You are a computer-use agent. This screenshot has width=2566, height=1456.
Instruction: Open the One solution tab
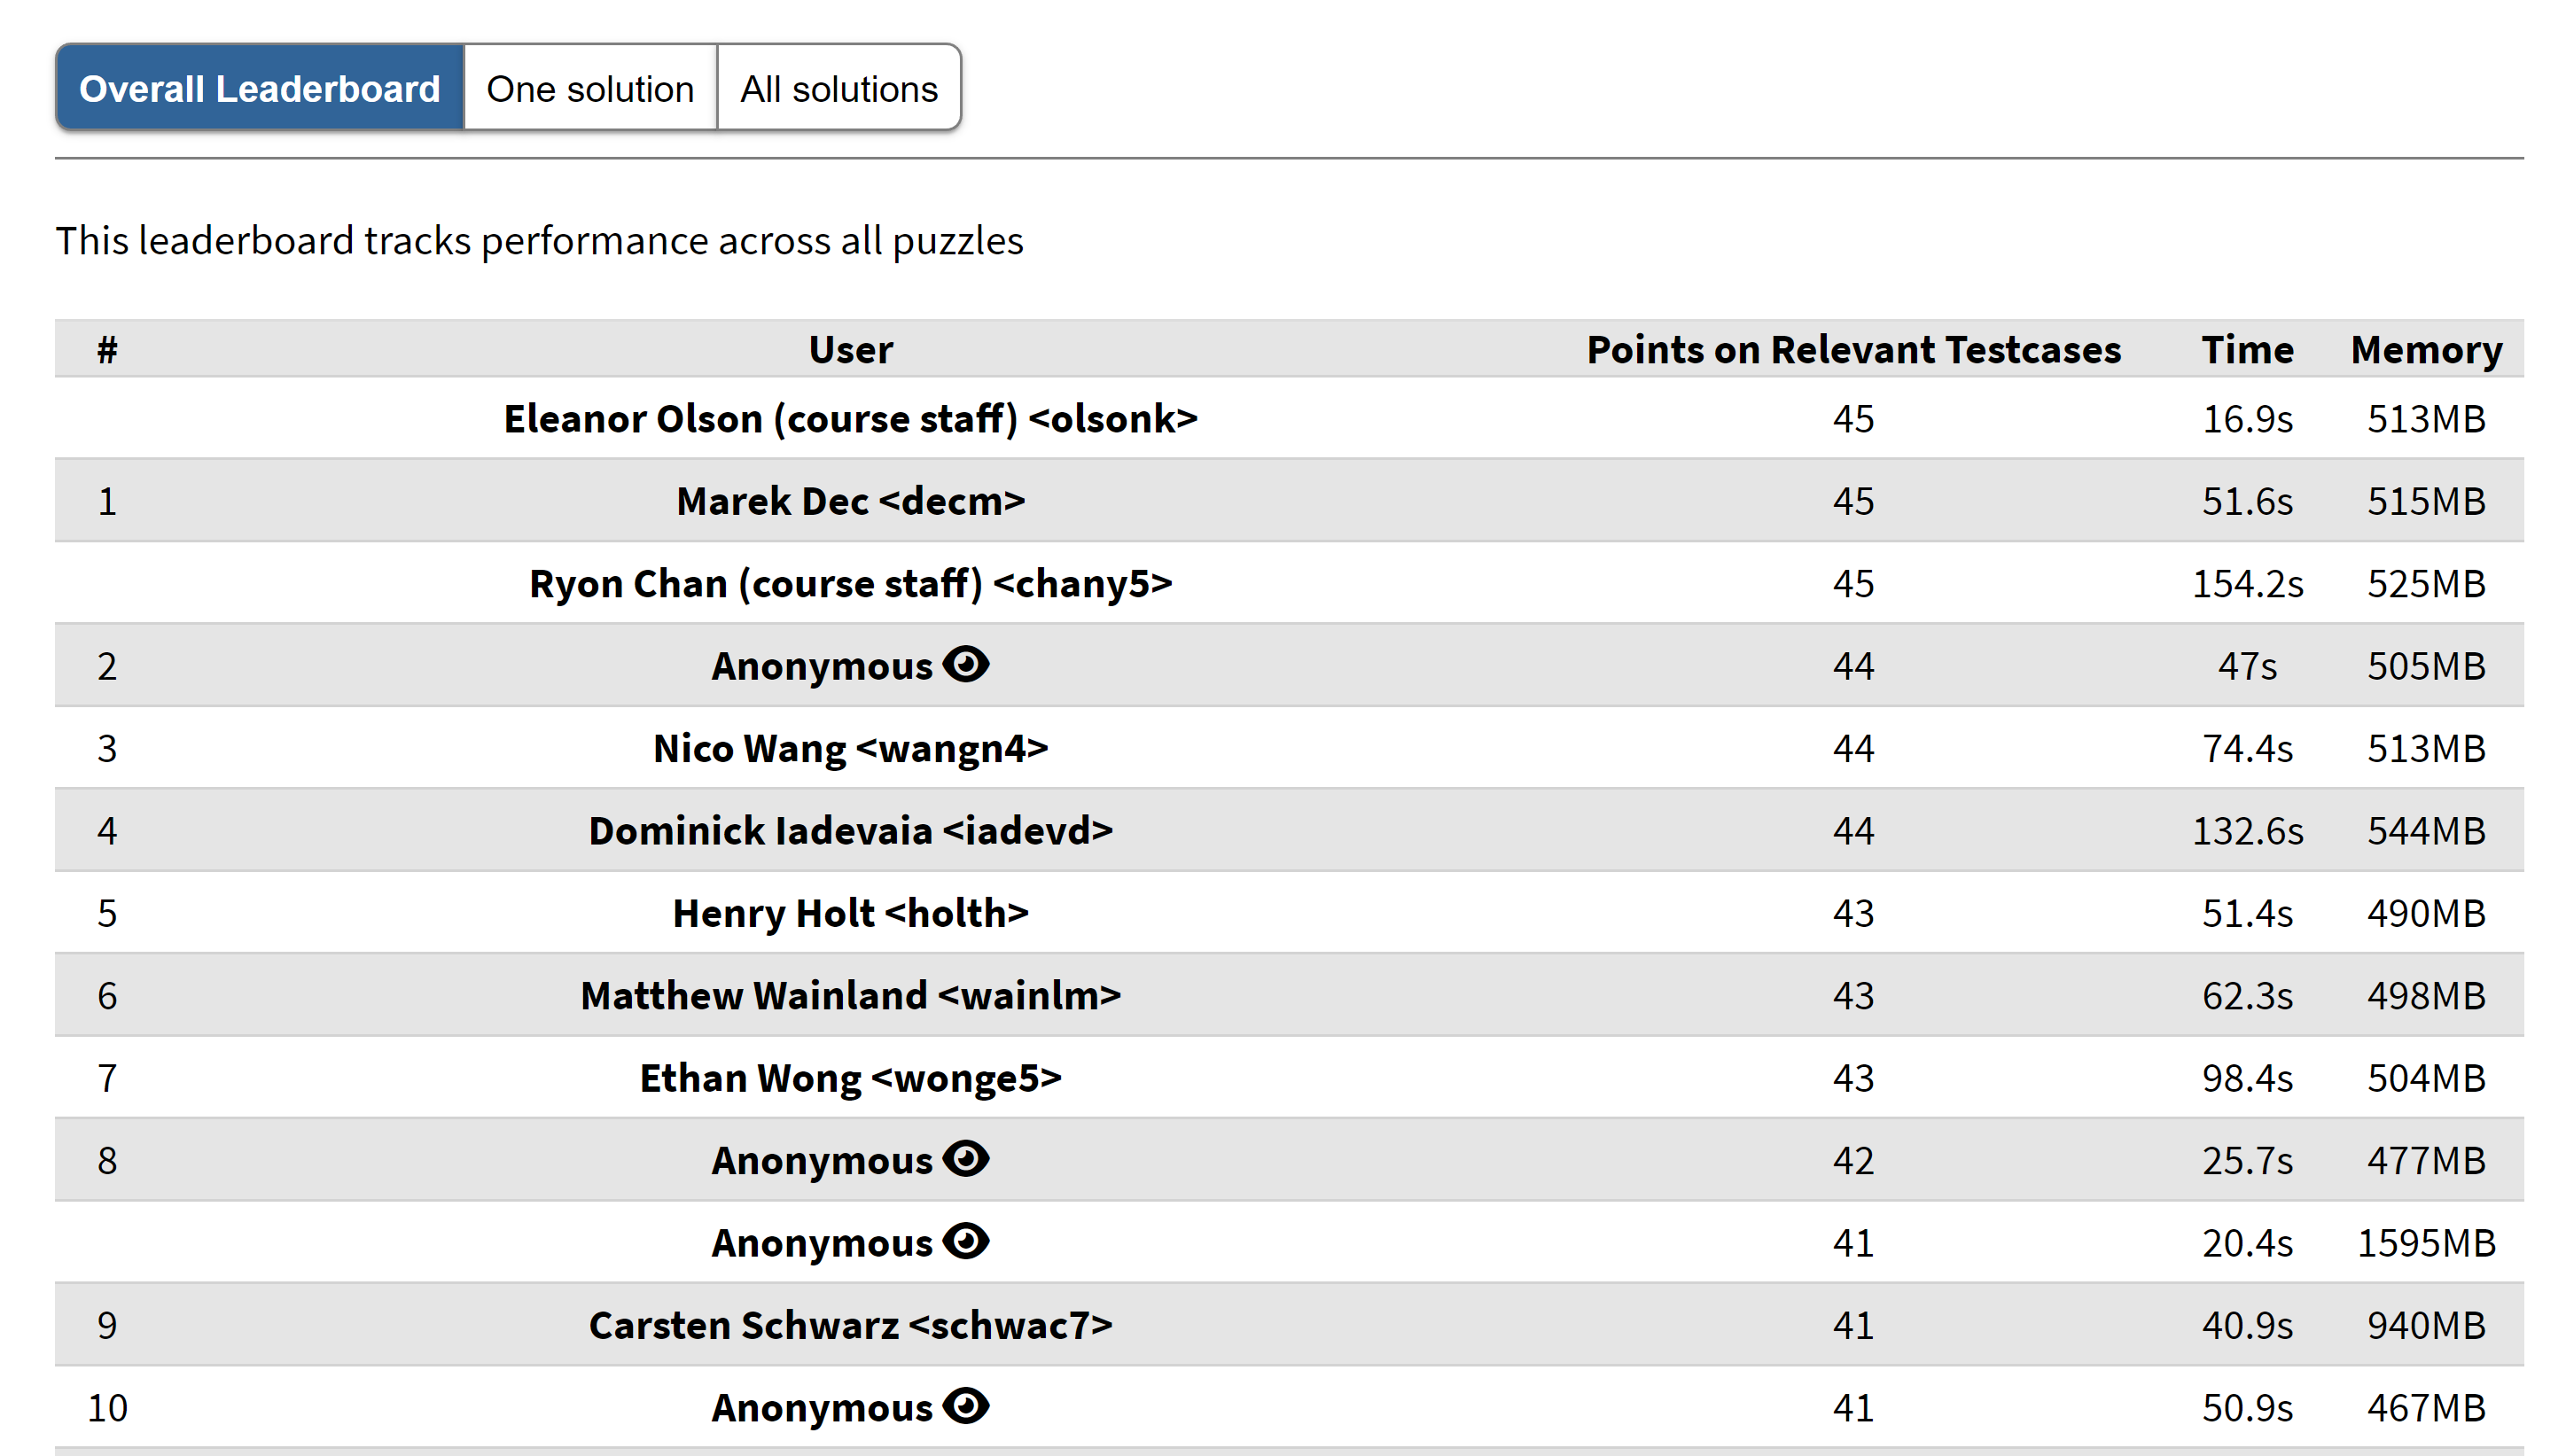[590, 88]
